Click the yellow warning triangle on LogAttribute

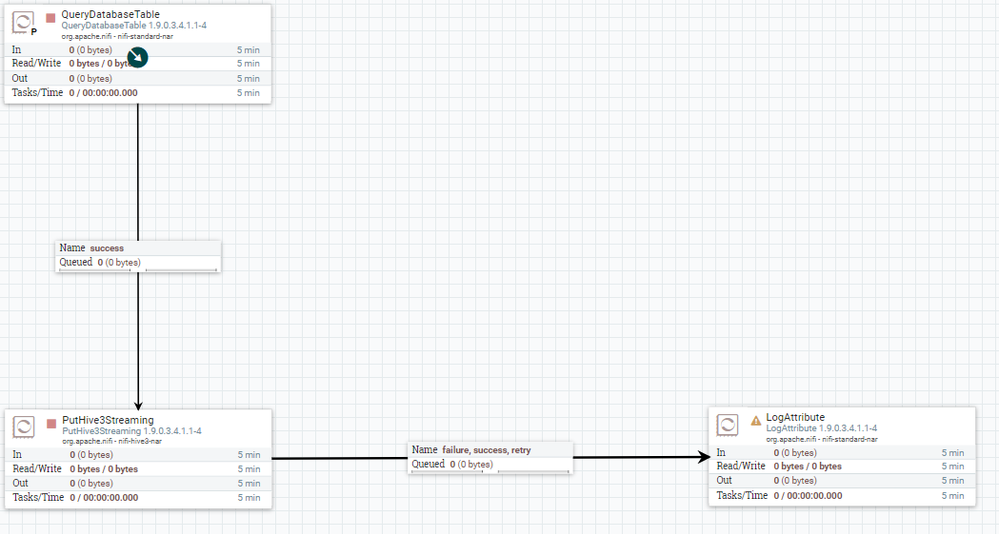[756, 421]
